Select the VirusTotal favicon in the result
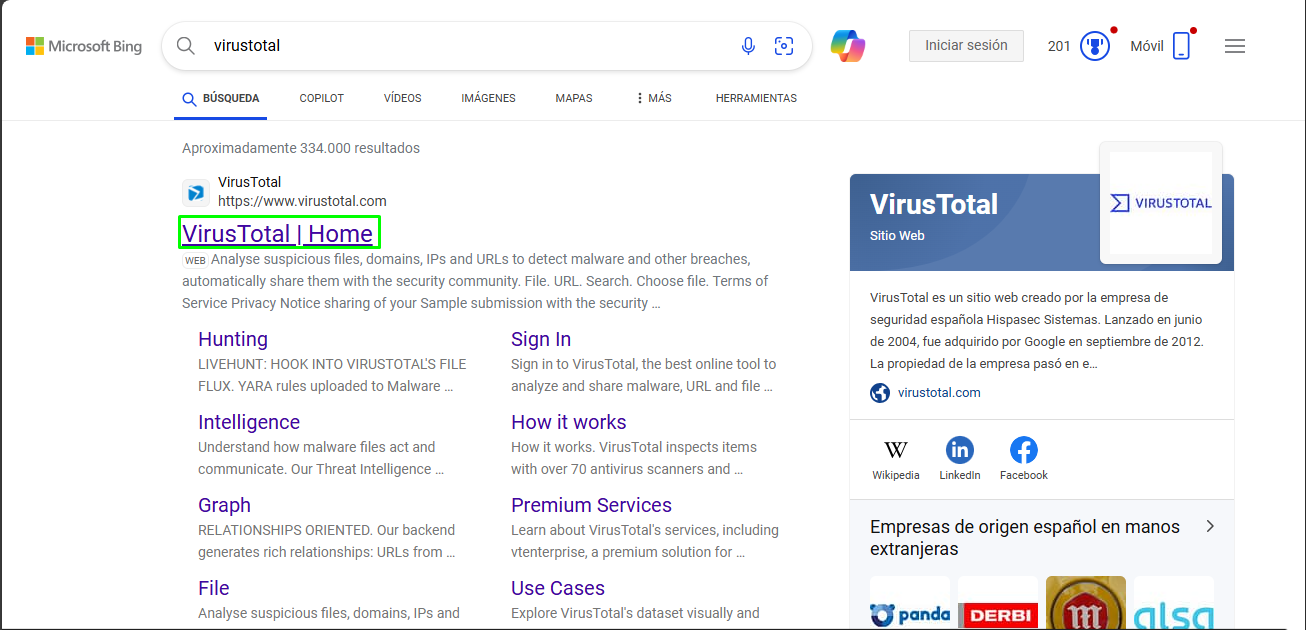The height and width of the screenshot is (630, 1306). point(195,192)
